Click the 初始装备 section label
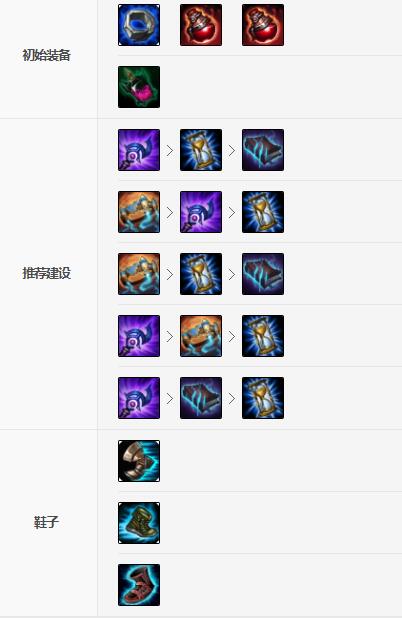This screenshot has height=618, width=402. 47,55
